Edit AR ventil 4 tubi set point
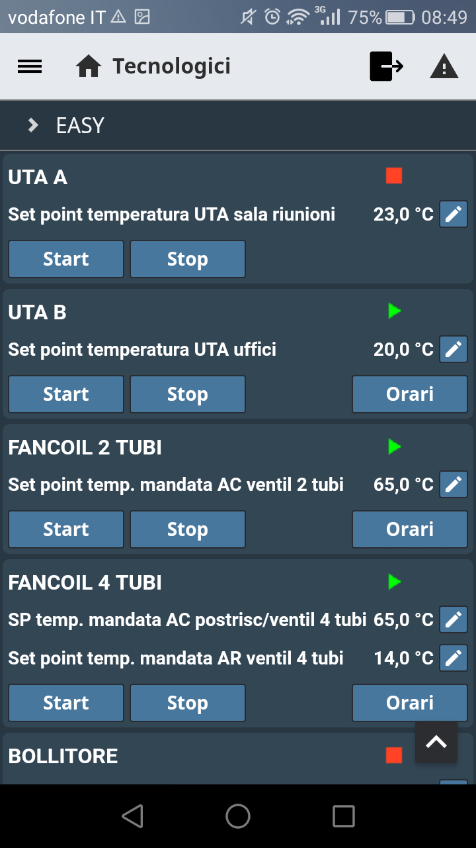The height and width of the screenshot is (848, 476). point(453,658)
